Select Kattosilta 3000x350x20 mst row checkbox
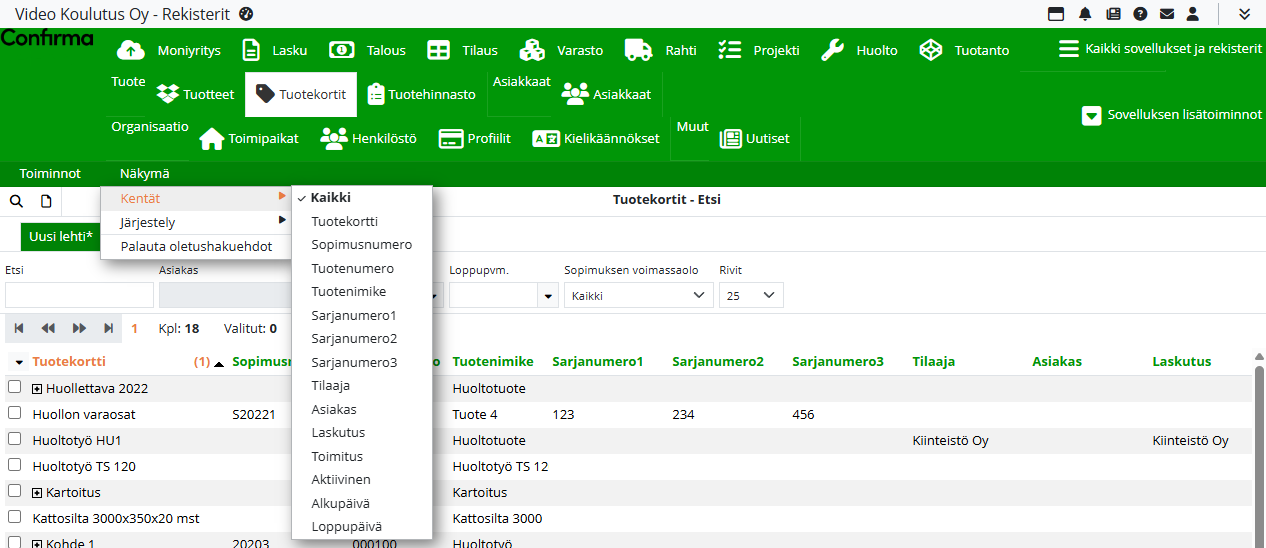This screenshot has height=548, width=1266. (15, 517)
